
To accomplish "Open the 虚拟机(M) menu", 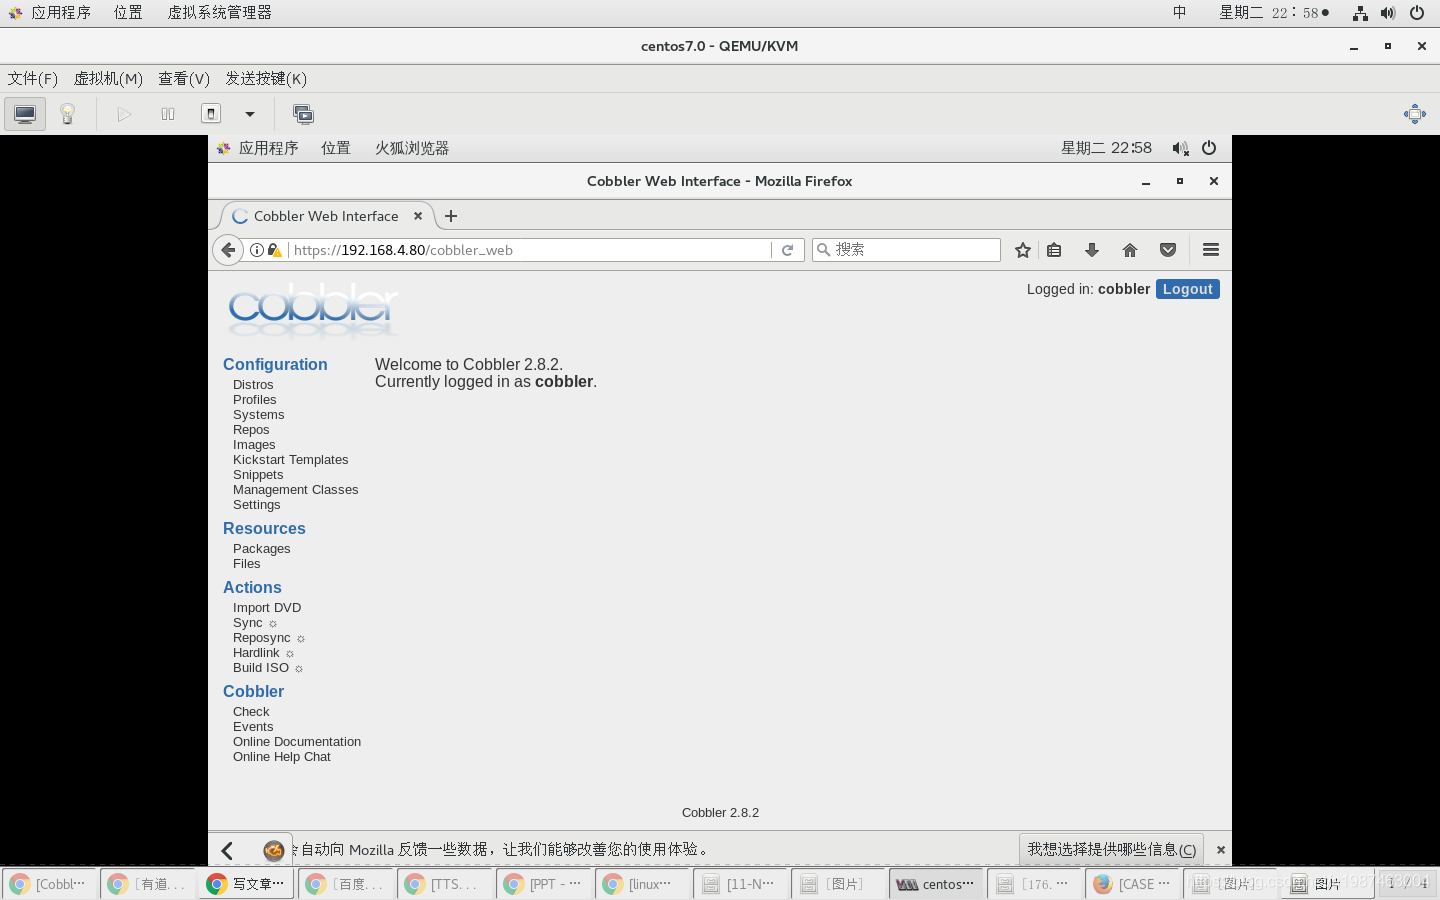I will tap(108, 78).
